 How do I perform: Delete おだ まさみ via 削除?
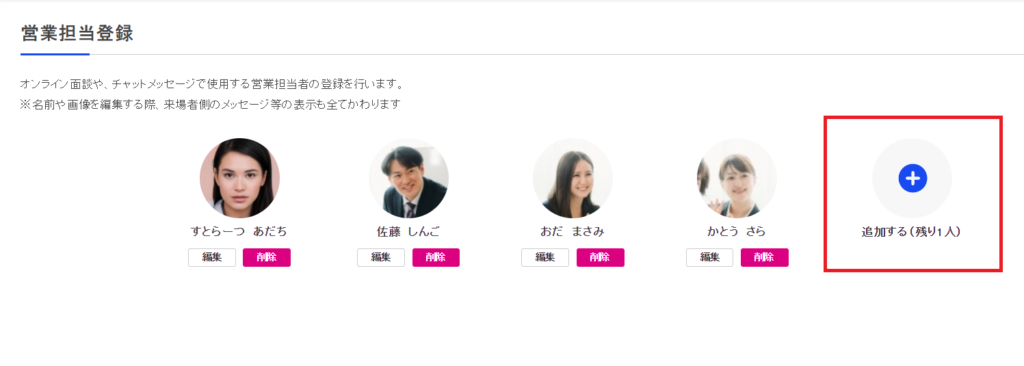[x=600, y=258]
